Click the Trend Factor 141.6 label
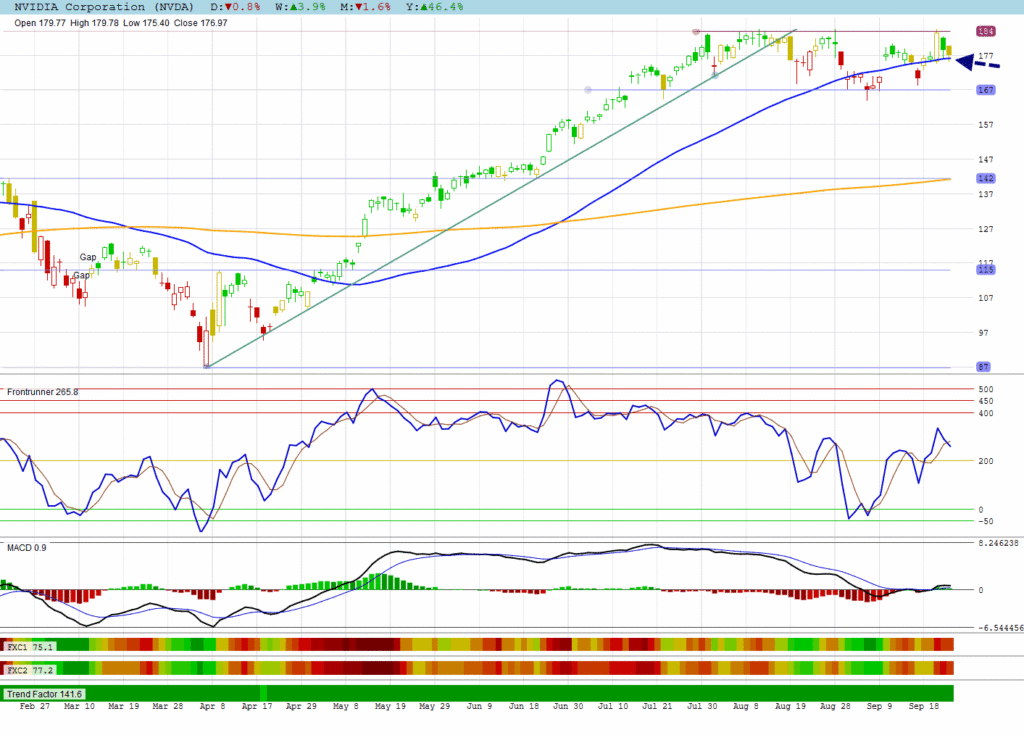This screenshot has height=735, width=1024. click(46, 694)
